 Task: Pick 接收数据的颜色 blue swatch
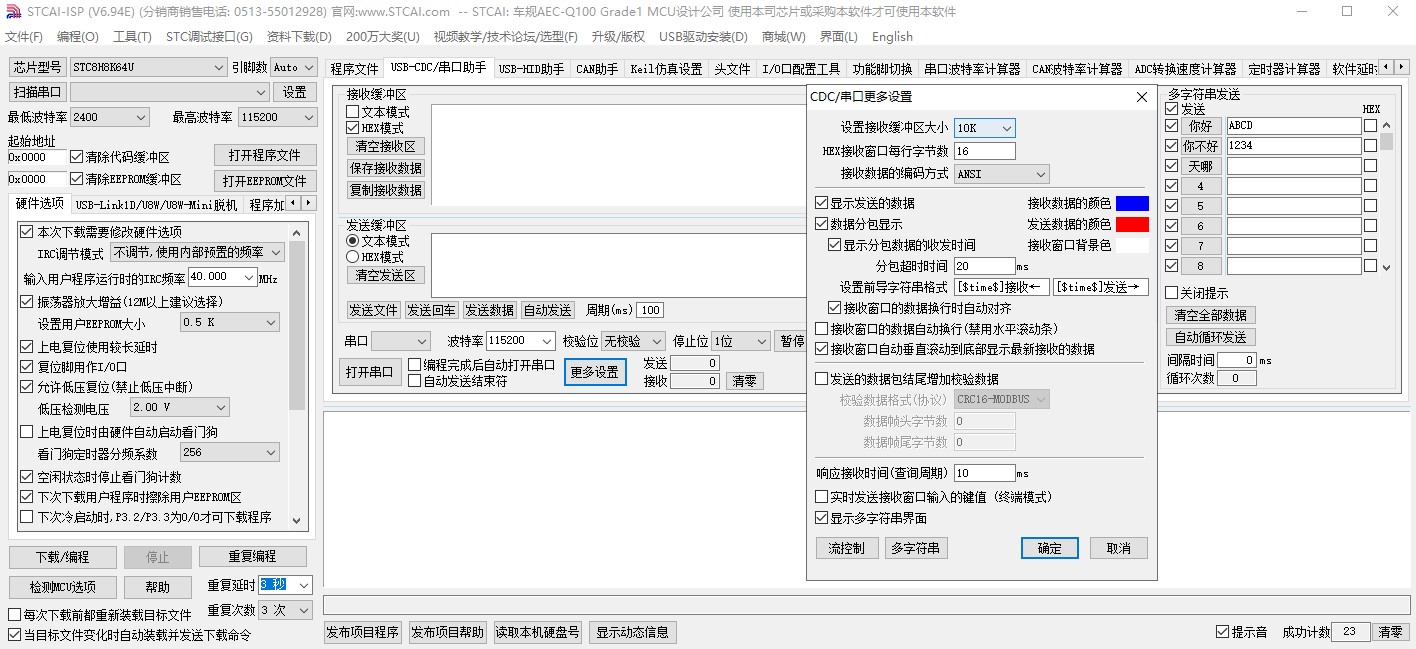pyautogui.click(x=1132, y=203)
